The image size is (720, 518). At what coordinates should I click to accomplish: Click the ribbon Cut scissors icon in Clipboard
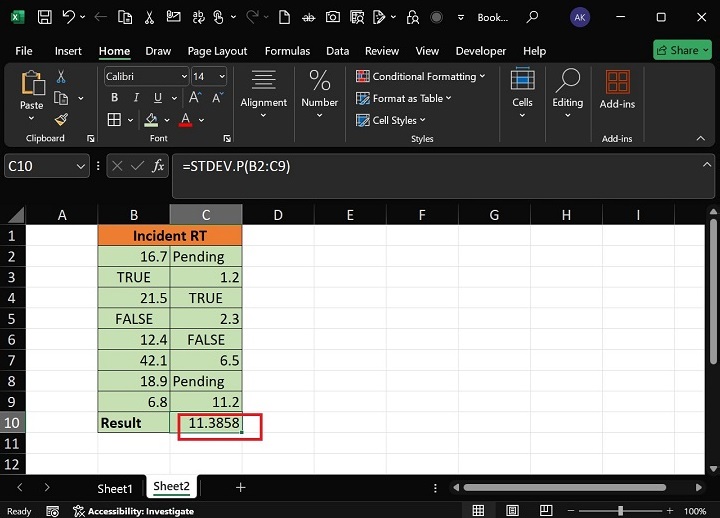(61, 76)
